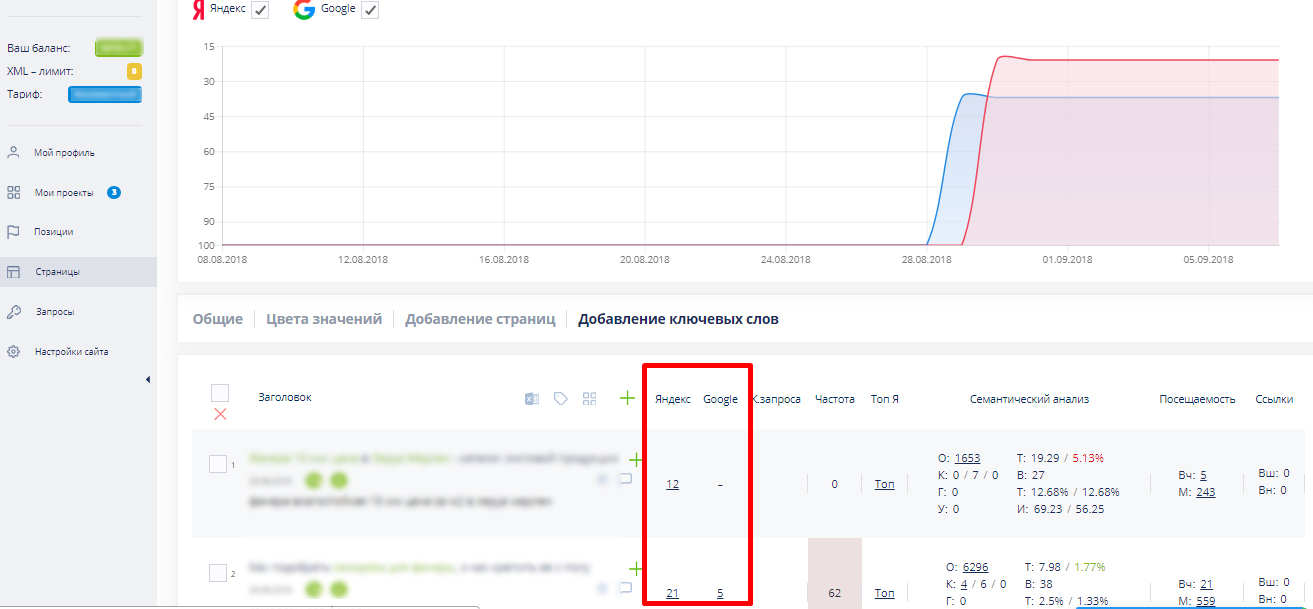Viewport: 1313px width, 609px height.
Task: Click the grid view icon in the table header
Action: [x=590, y=399]
